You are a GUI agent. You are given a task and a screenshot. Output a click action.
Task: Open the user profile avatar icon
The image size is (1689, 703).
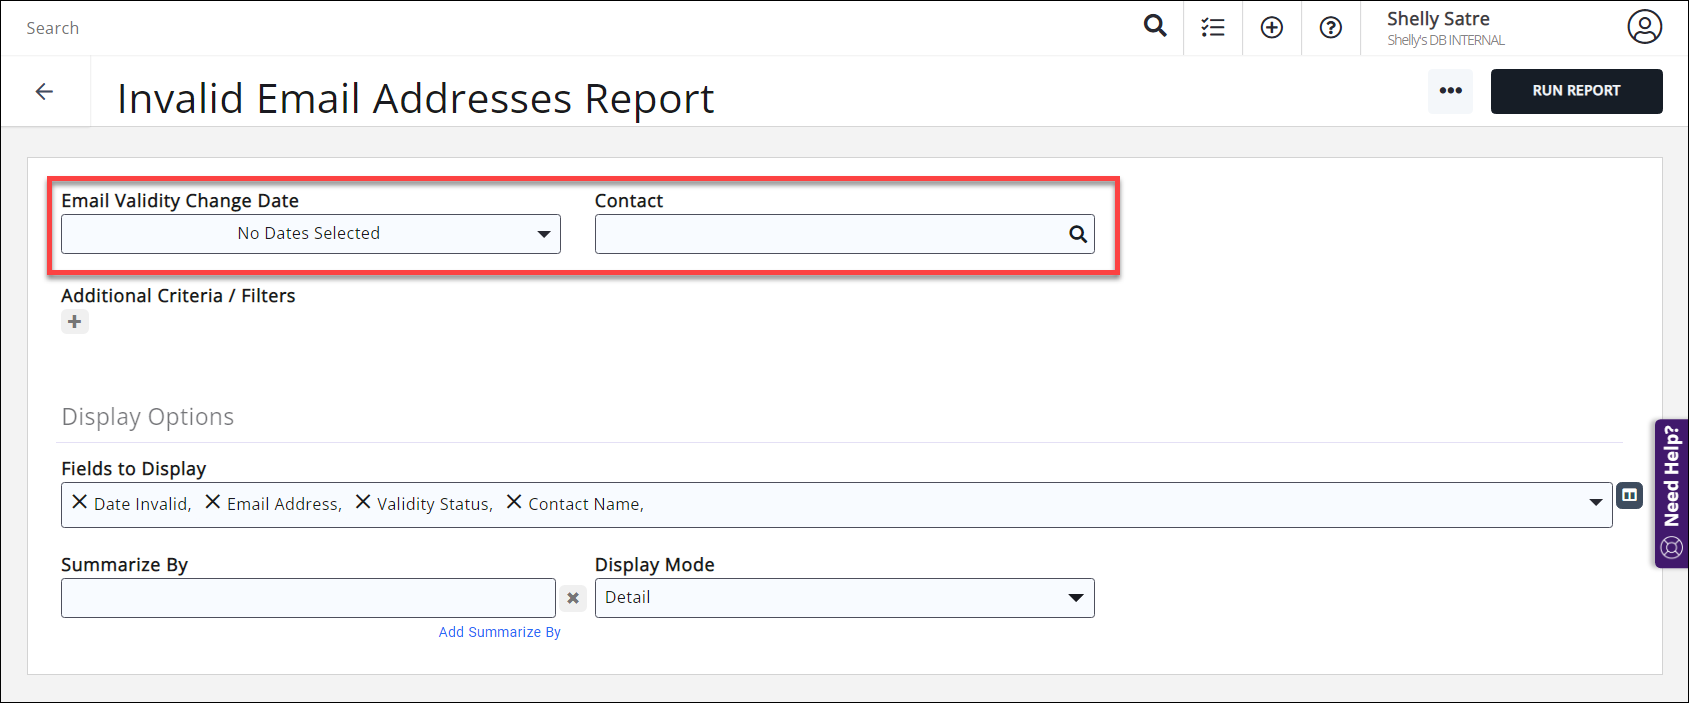point(1644,27)
